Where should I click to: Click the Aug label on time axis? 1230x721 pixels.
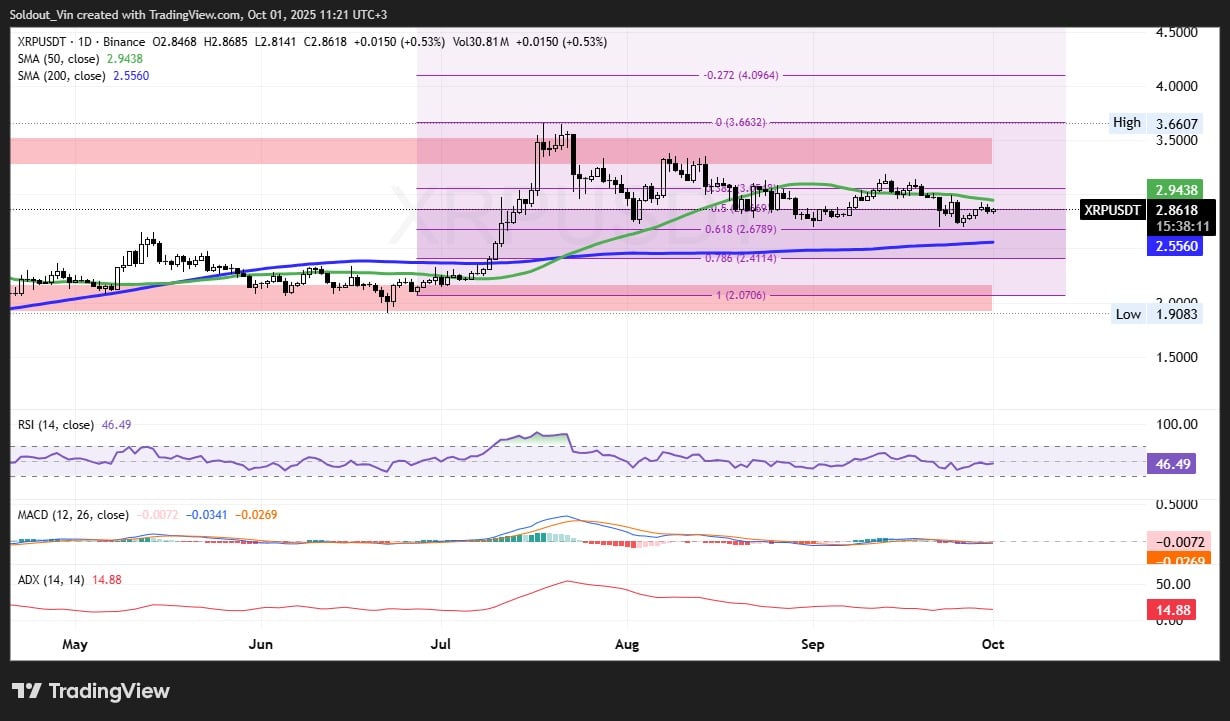point(627,645)
